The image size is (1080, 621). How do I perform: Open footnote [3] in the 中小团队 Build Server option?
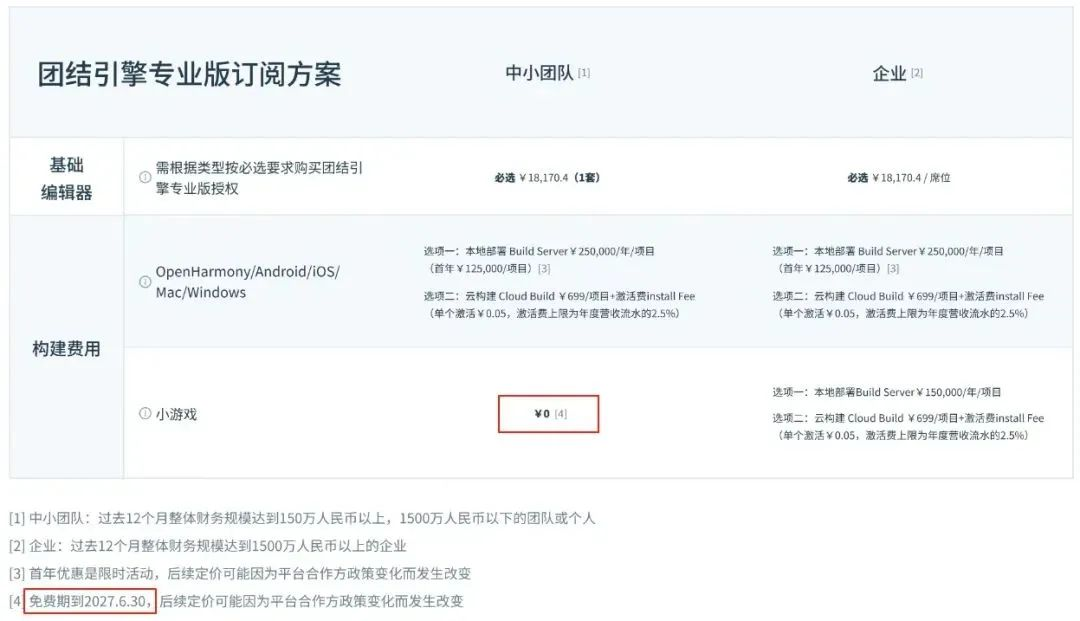[544, 269]
